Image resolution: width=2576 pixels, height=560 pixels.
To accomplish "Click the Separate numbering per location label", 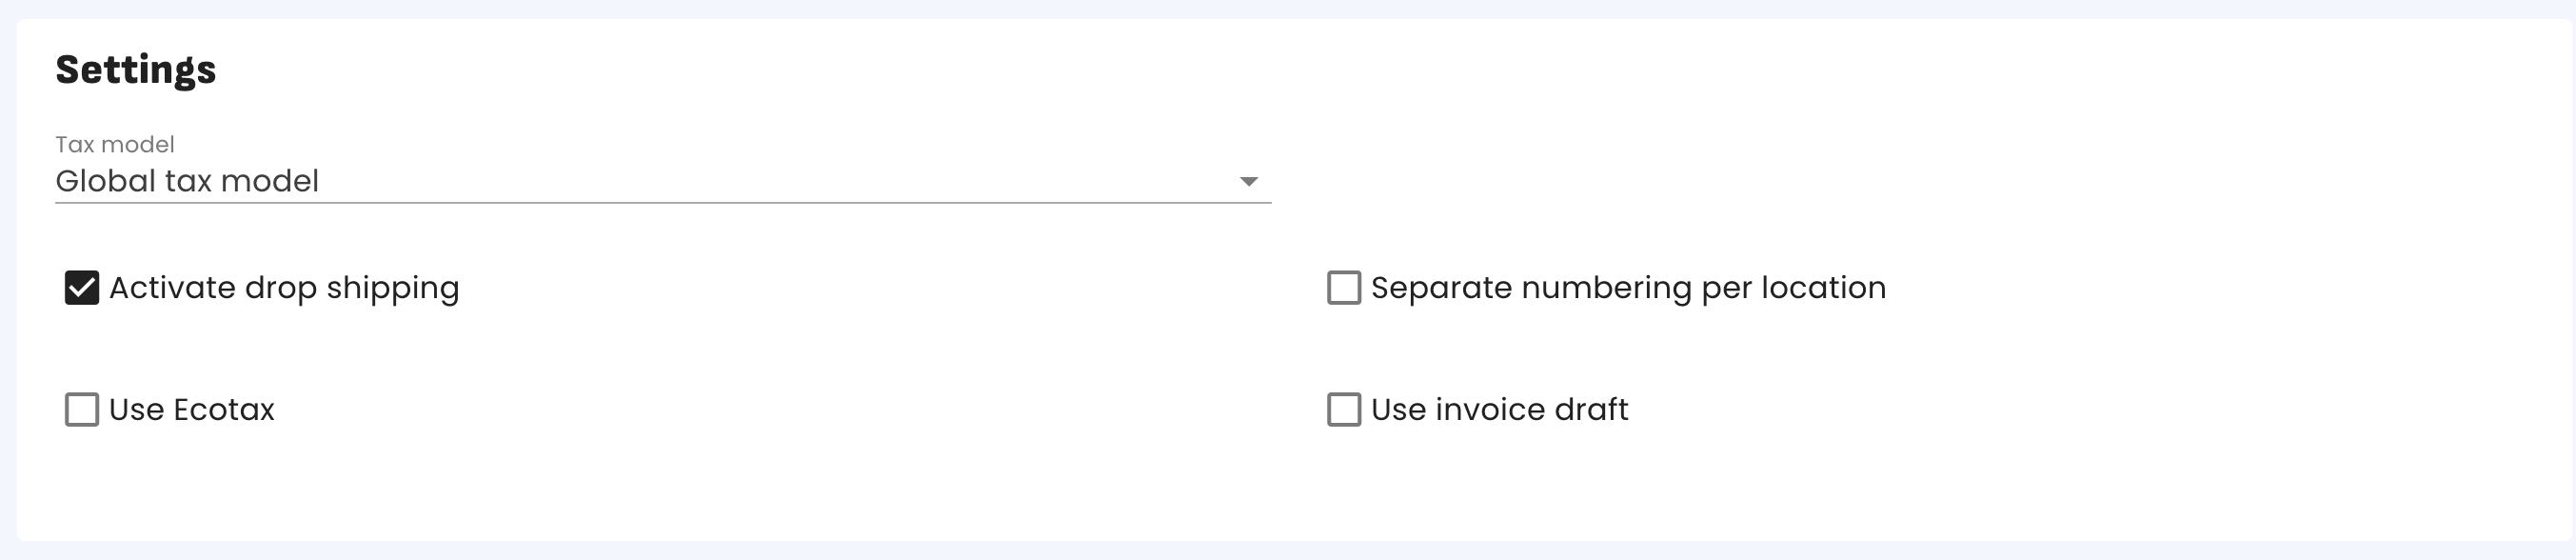I will tap(1627, 288).
